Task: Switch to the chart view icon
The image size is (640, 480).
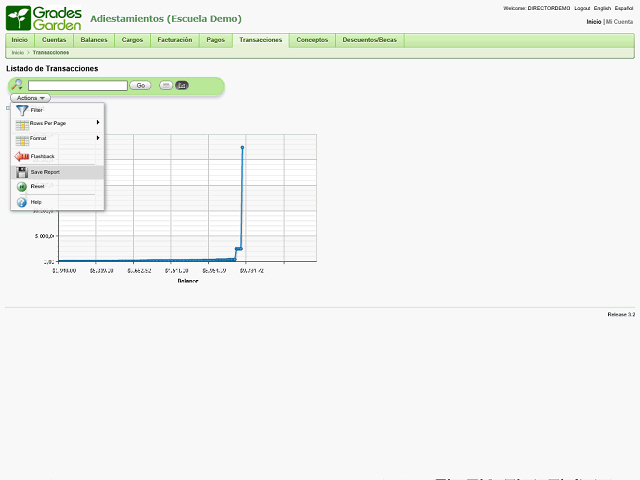Action: (182, 85)
